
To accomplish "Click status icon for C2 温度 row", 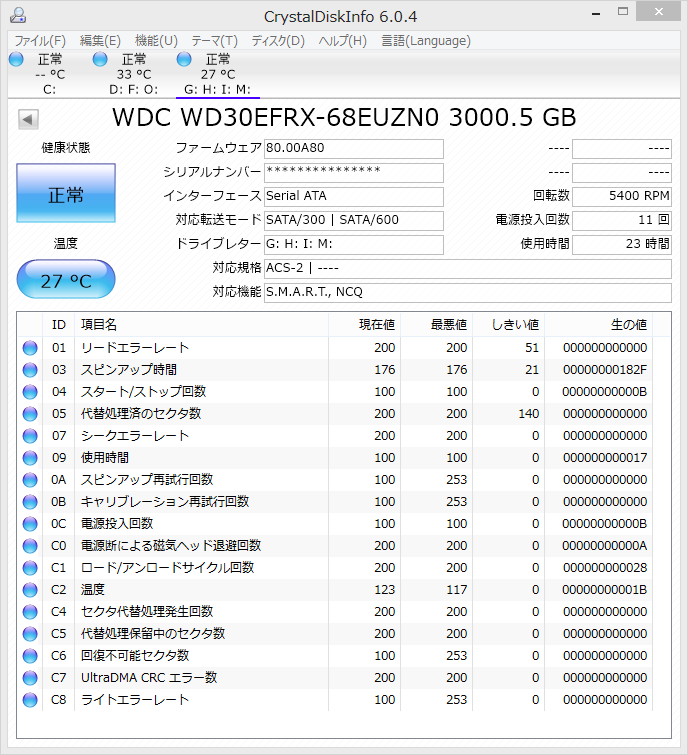I will tap(30, 590).
